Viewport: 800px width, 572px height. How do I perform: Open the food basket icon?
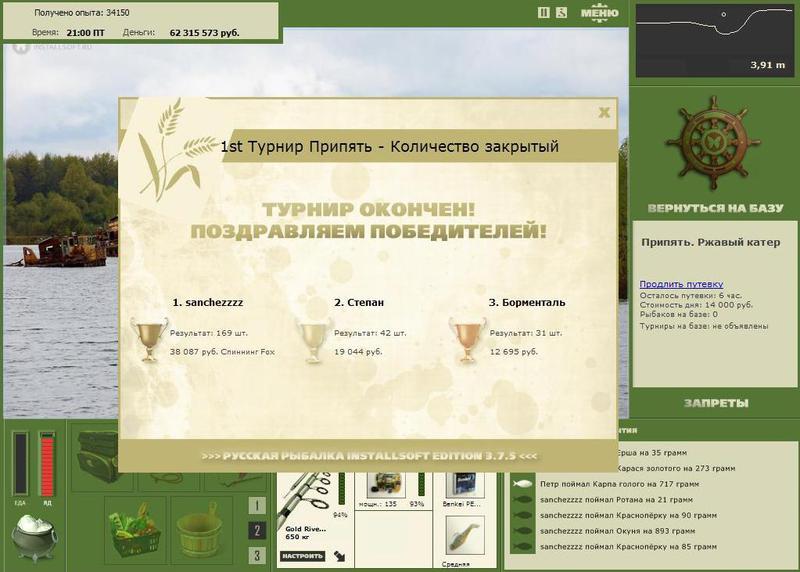tap(134, 531)
